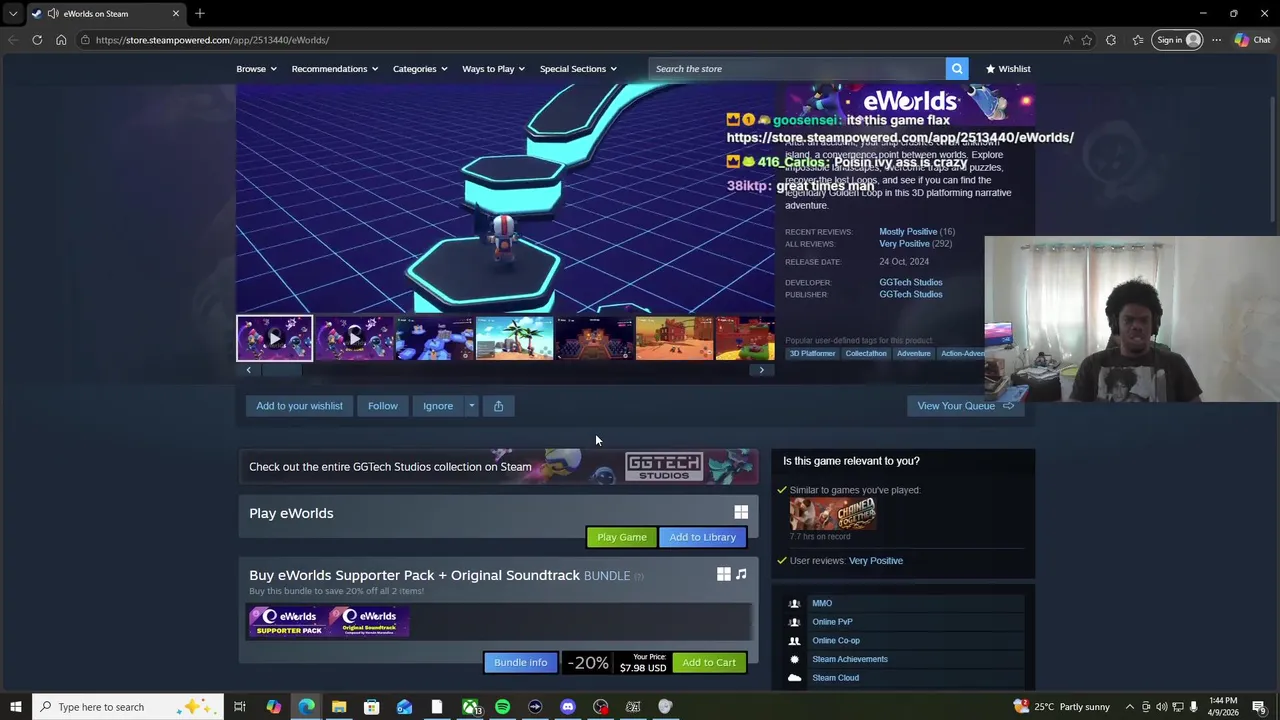Click the Ignore button
Viewport: 1280px width, 720px height.
438,406
